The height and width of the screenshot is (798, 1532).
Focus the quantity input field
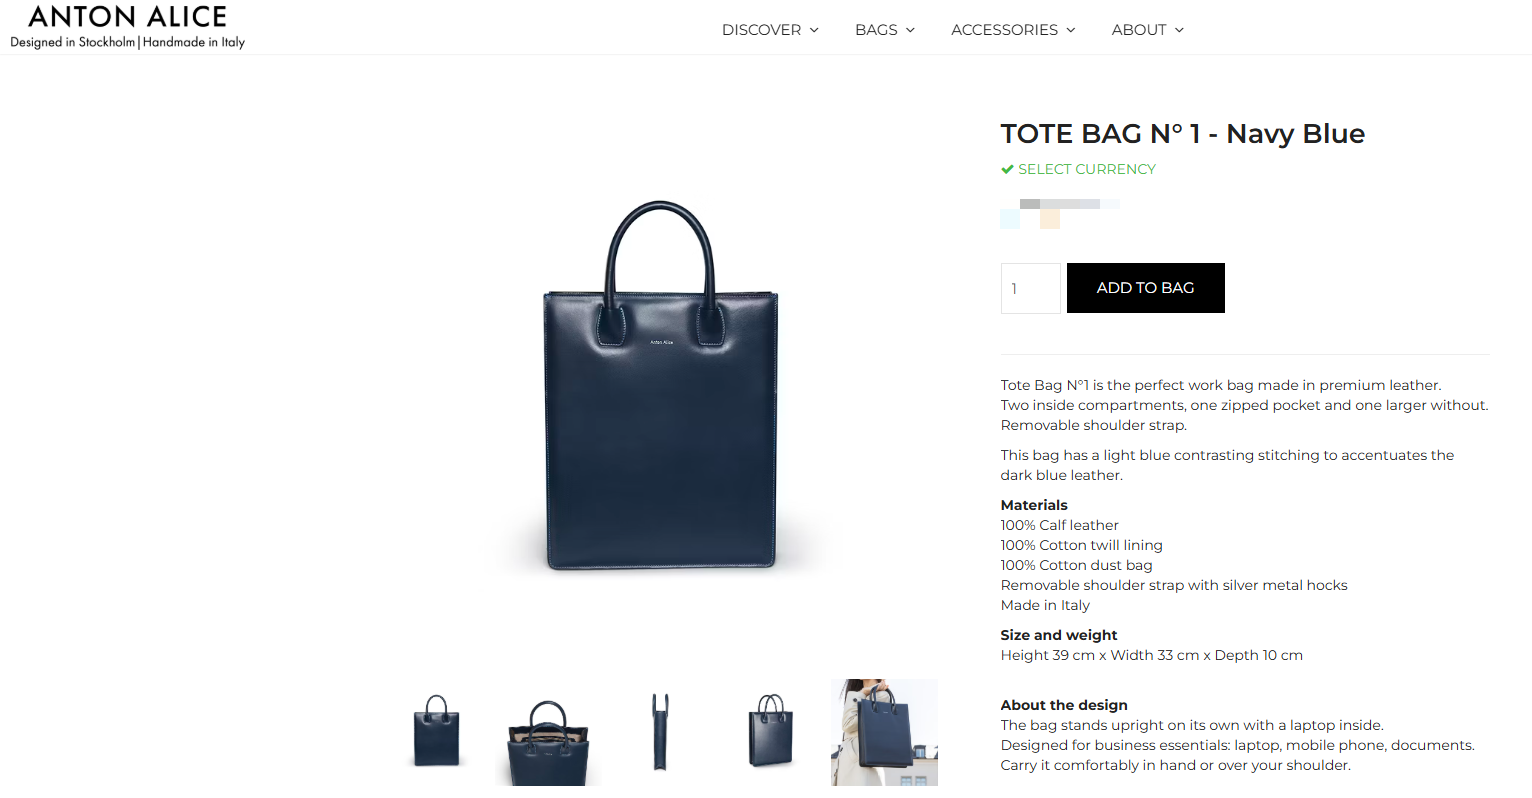pos(1031,288)
